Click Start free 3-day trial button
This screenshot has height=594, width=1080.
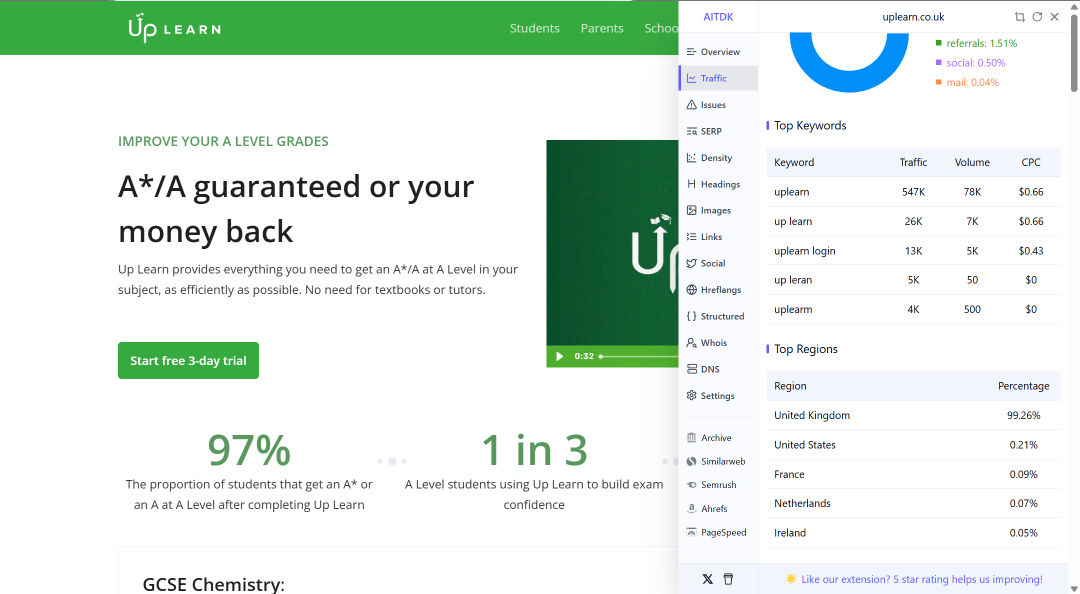point(188,360)
